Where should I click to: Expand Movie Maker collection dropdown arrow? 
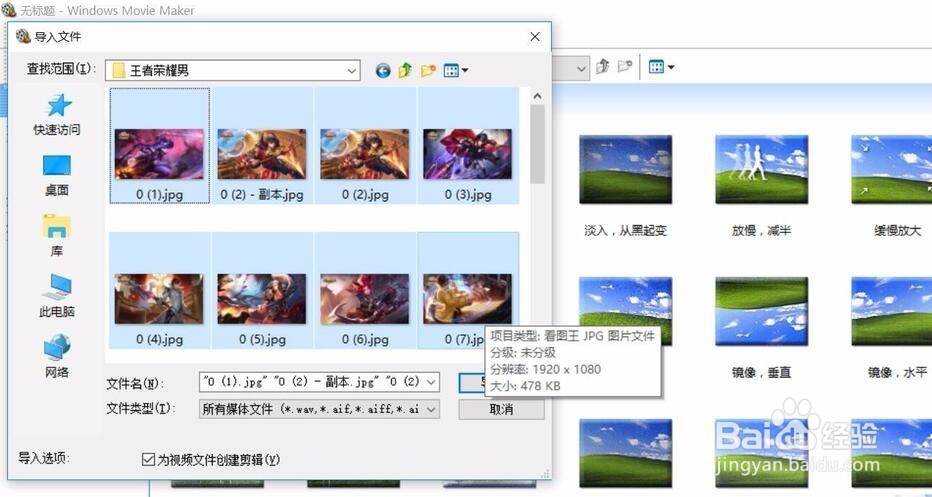click(581, 68)
